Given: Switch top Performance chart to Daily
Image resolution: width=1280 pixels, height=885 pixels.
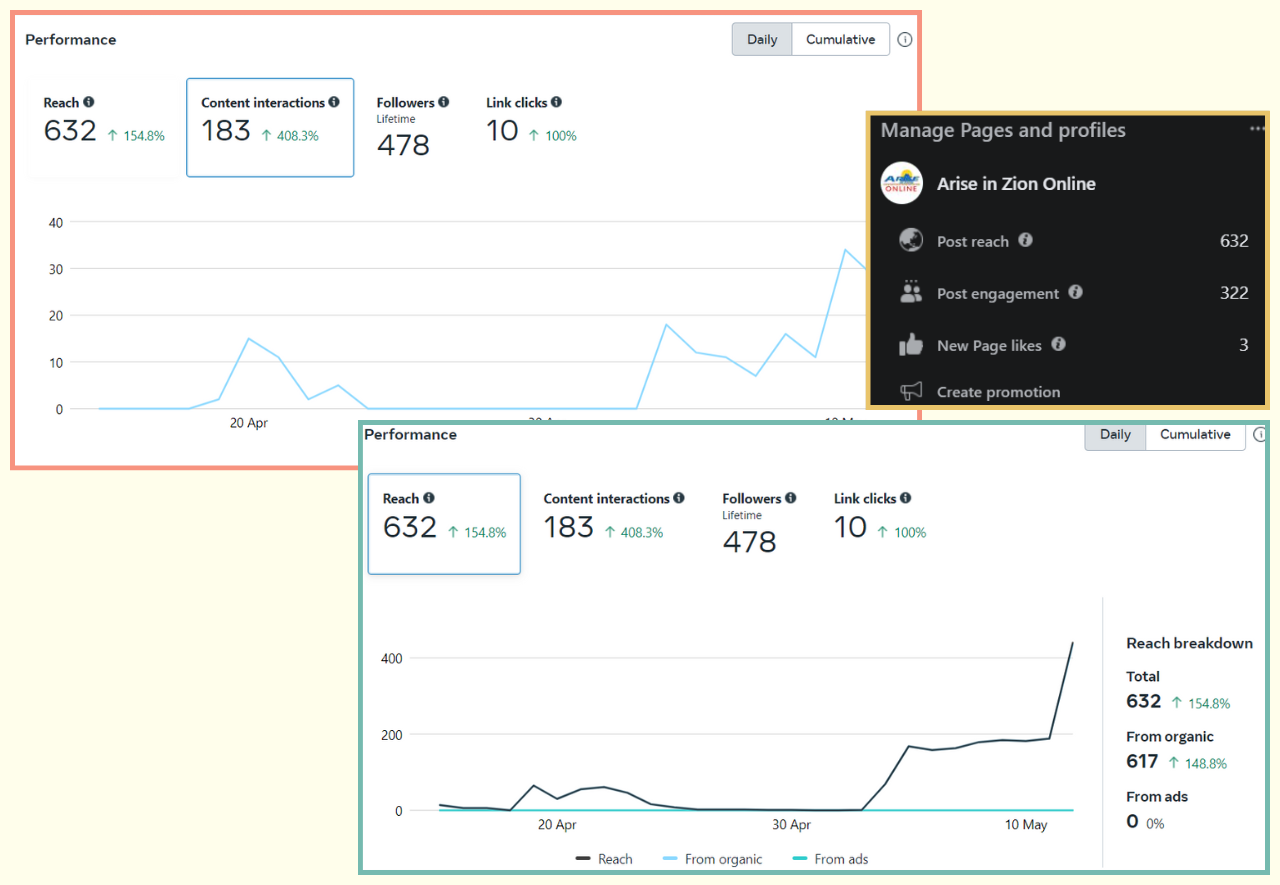Looking at the screenshot, I should 762,40.
